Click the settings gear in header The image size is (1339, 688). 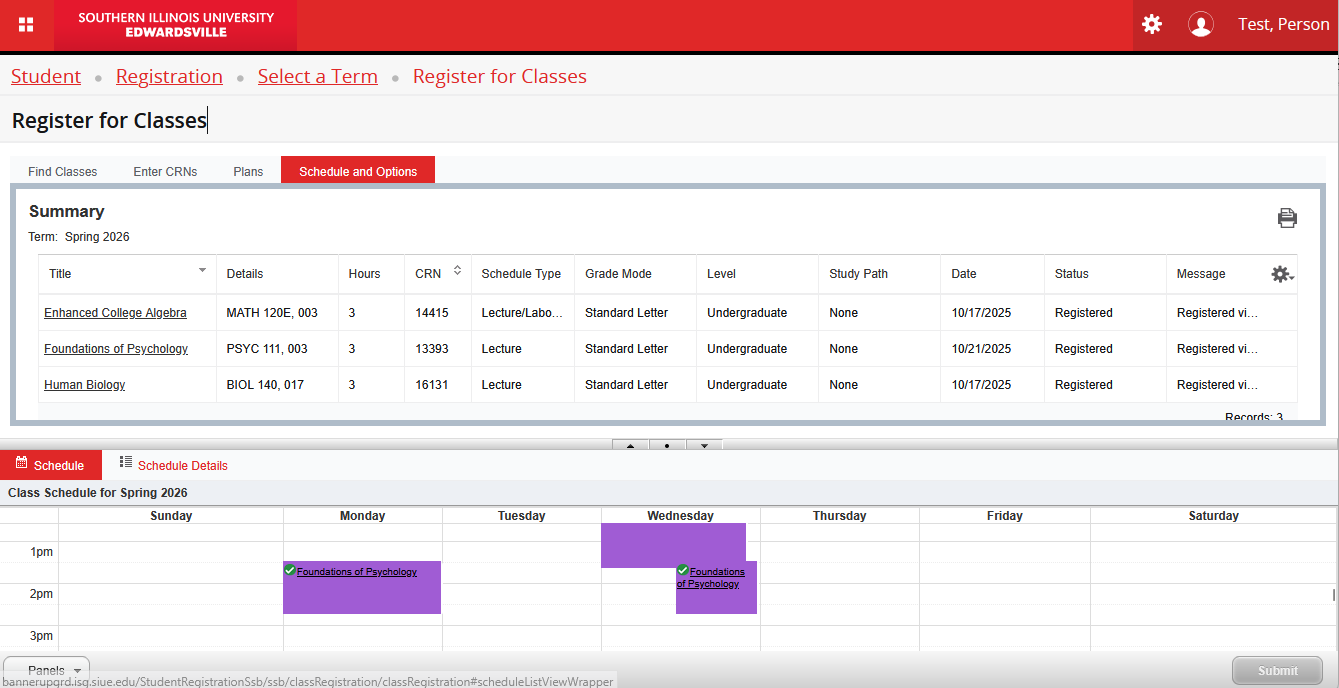click(x=1152, y=25)
